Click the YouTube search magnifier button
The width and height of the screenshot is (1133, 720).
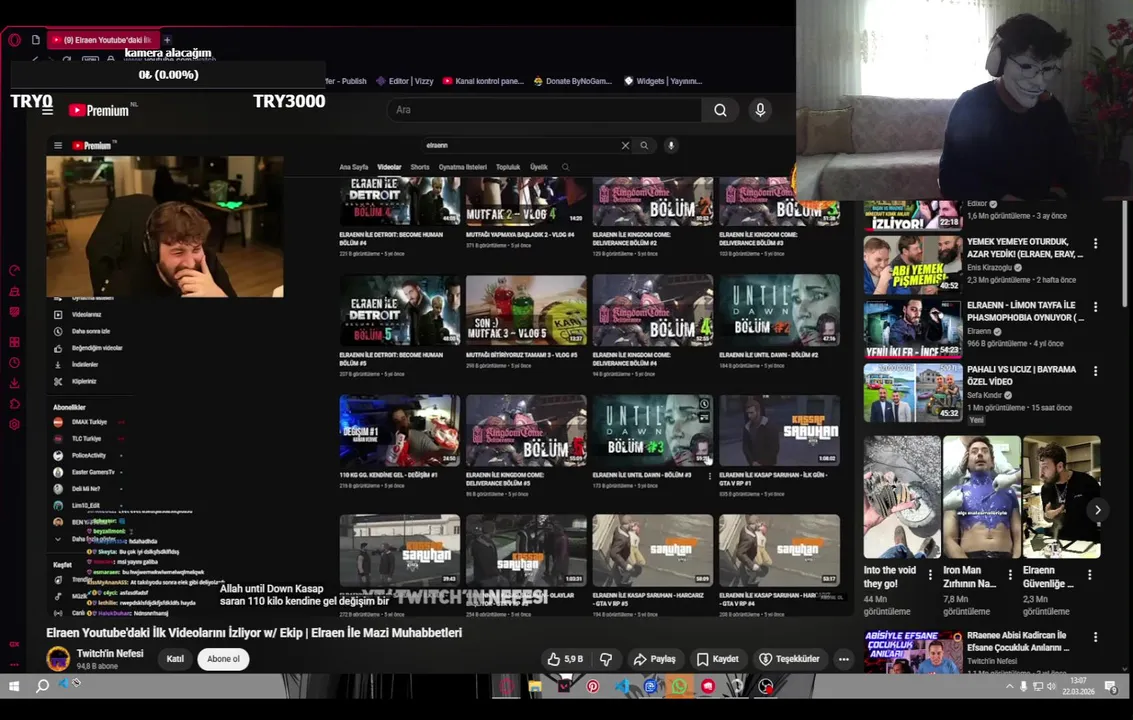(720, 110)
